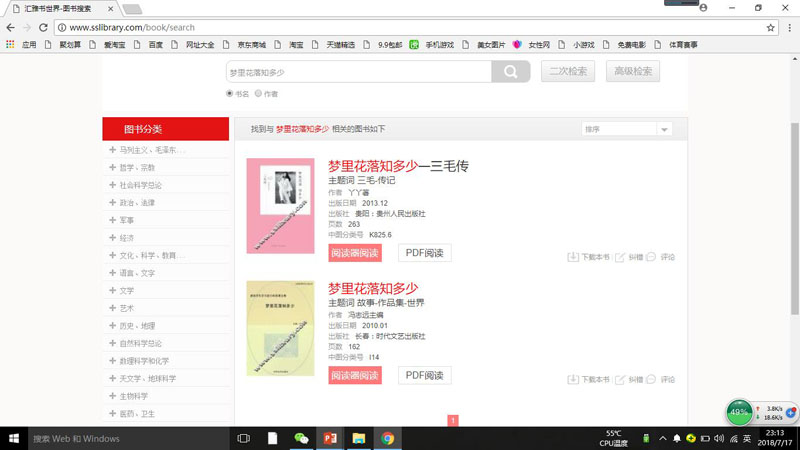The height and width of the screenshot is (450, 800).
Task: Expand the 政治、法律 category
Action: coord(112,203)
